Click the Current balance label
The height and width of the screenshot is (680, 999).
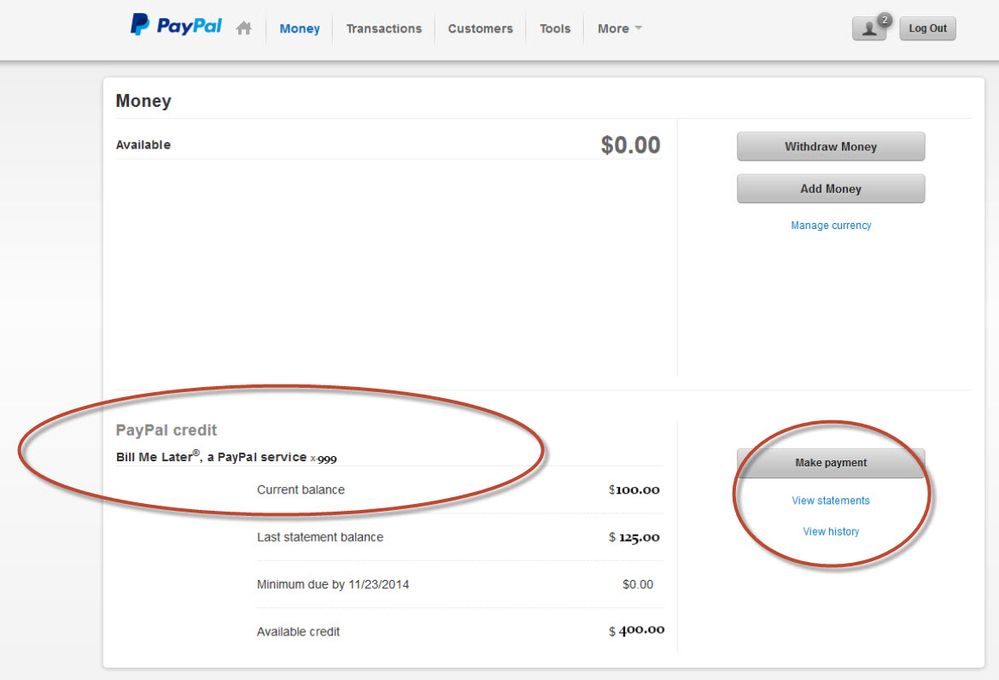click(301, 489)
